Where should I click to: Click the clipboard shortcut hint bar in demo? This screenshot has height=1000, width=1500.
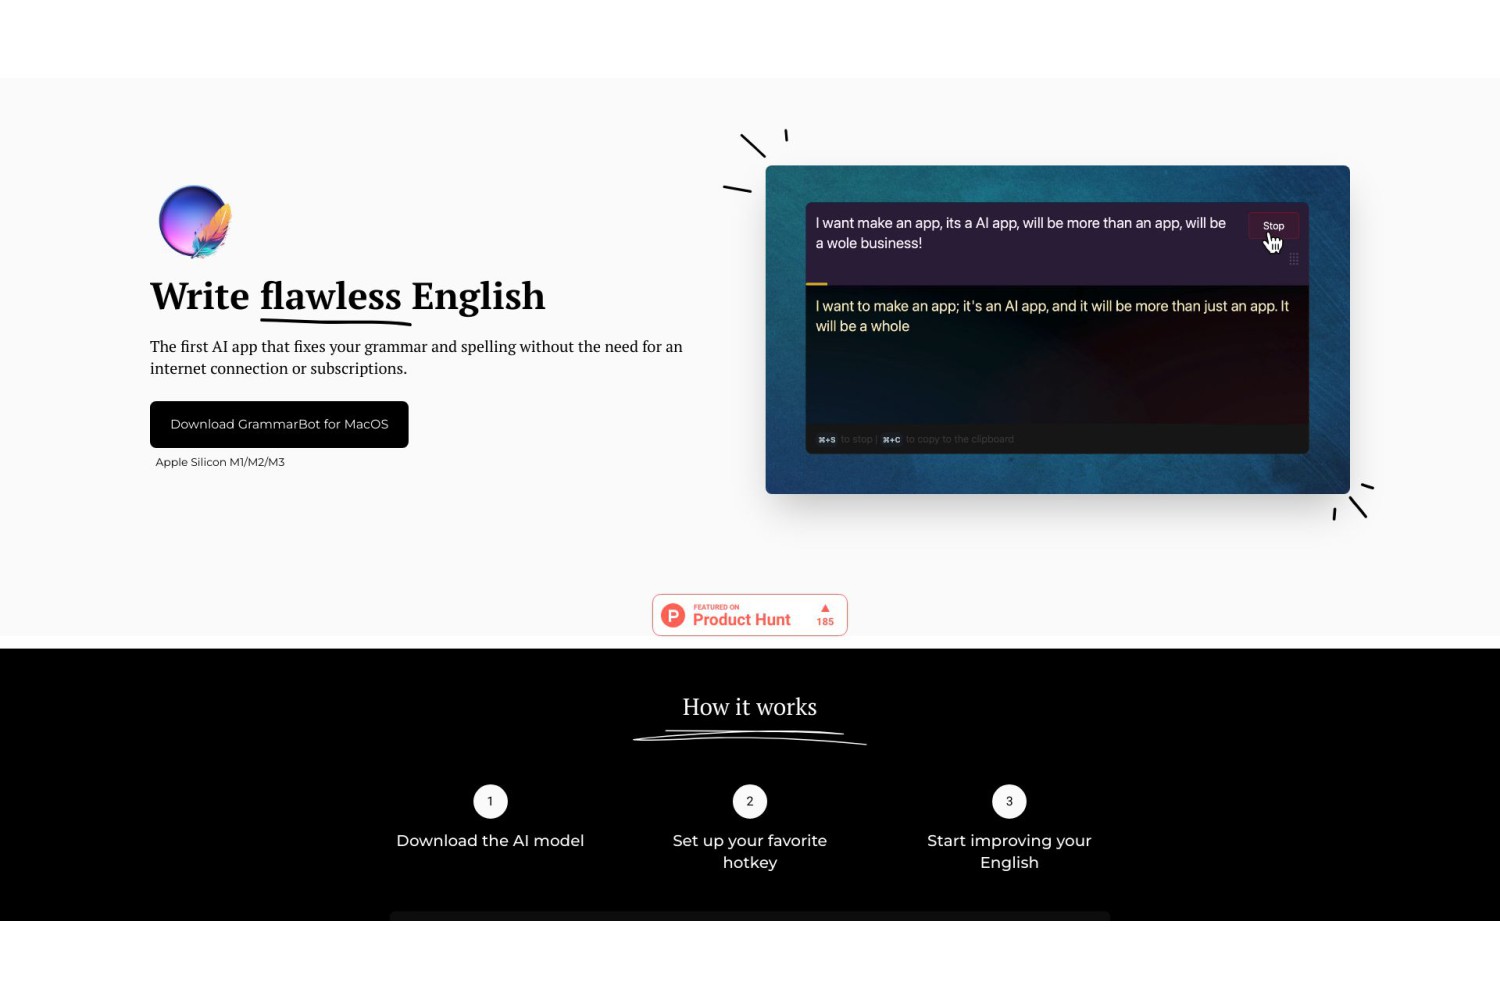(1057, 439)
